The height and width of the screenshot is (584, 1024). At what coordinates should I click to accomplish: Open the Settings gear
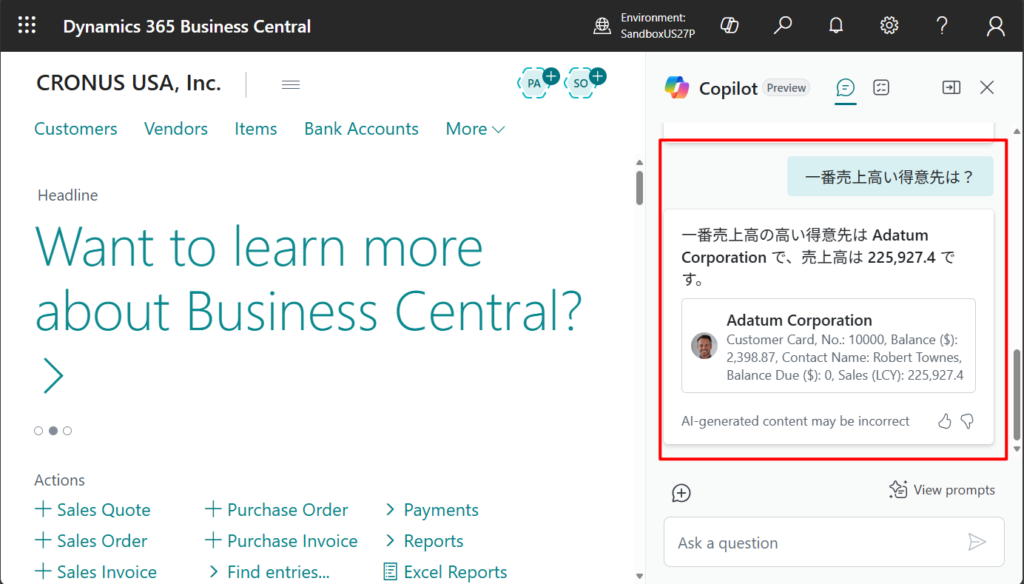(889, 26)
